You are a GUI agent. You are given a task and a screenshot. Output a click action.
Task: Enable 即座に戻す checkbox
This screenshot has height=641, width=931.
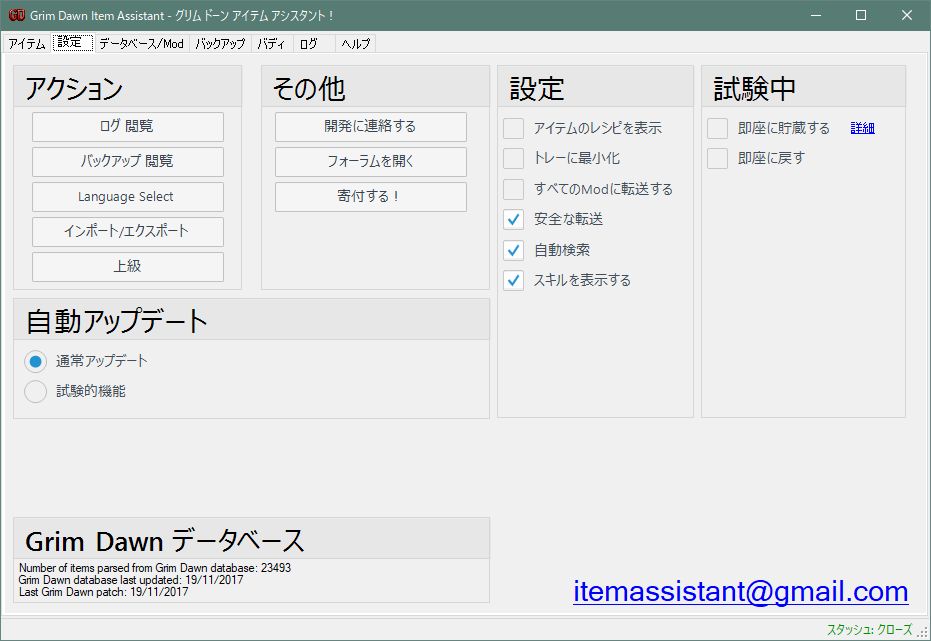(717, 158)
